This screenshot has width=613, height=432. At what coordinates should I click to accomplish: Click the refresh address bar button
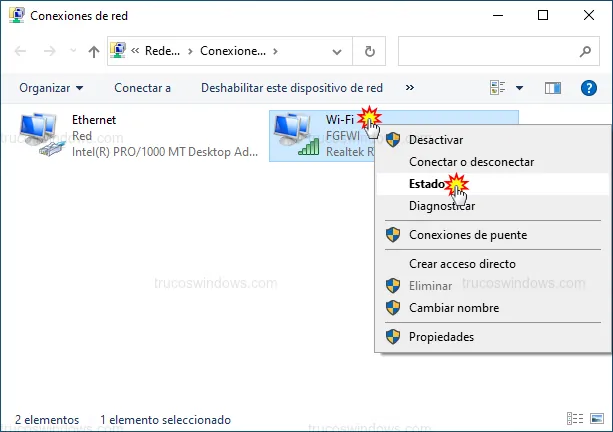[370, 51]
